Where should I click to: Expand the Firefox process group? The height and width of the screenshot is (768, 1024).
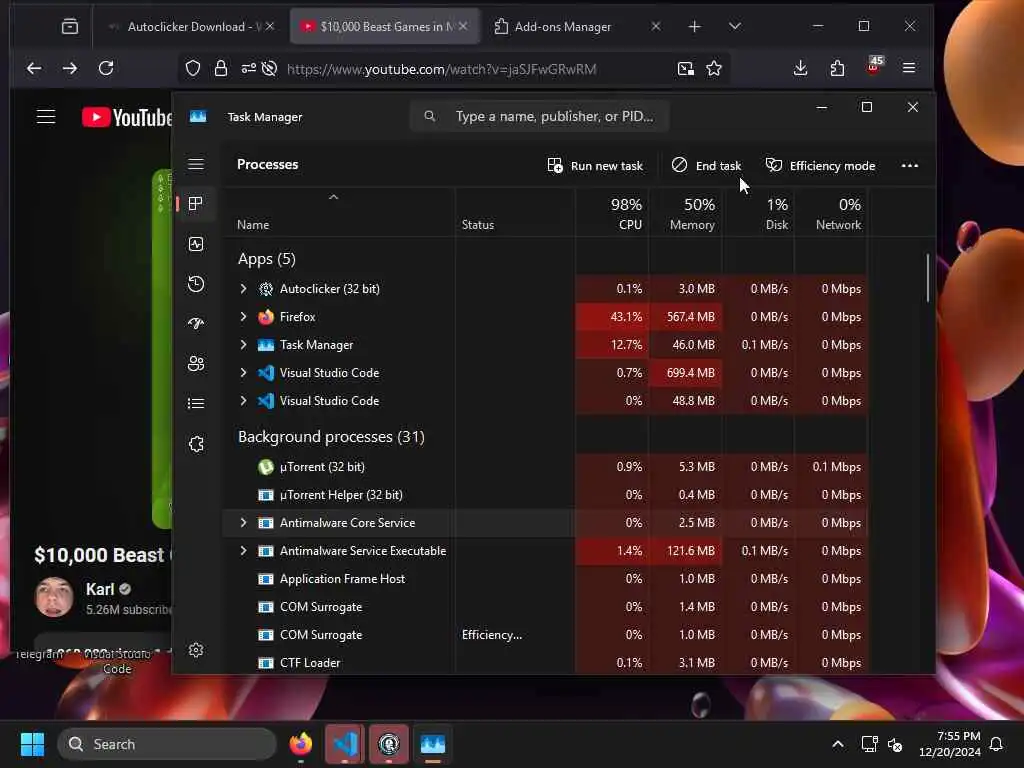(244, 317)
